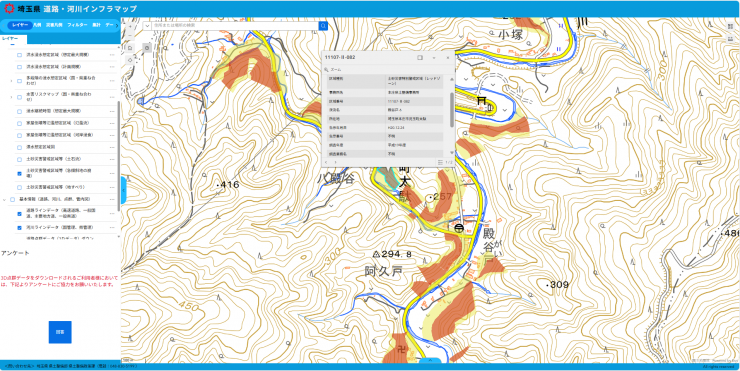The image size is (740, 371).
Task: Click the blue 回答 survey button
Action: pyautogui.click(x=60, y=332)
